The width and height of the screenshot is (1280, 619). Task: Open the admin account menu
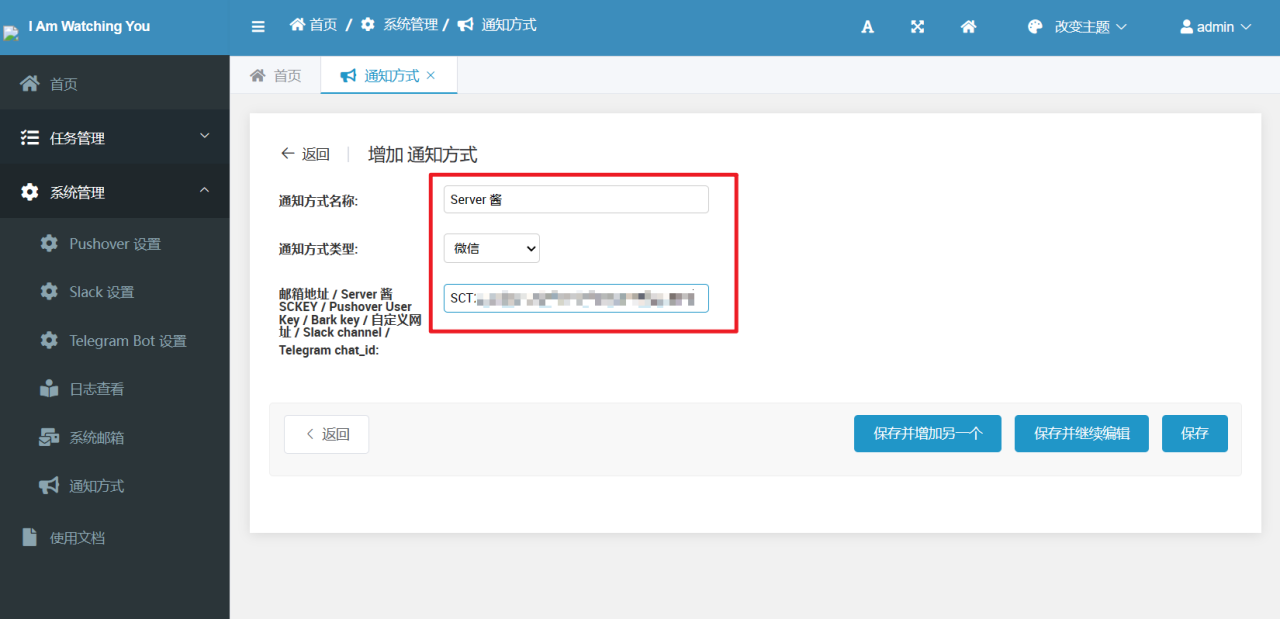[x=1215, y=26]
